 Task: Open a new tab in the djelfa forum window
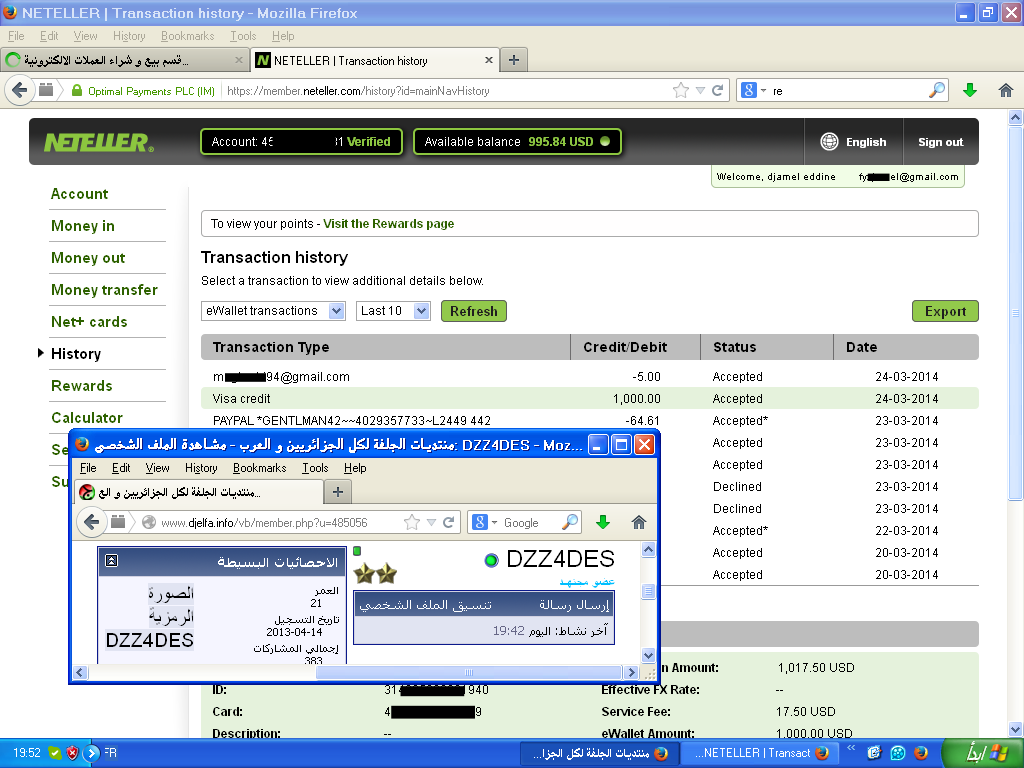[338, 492]
